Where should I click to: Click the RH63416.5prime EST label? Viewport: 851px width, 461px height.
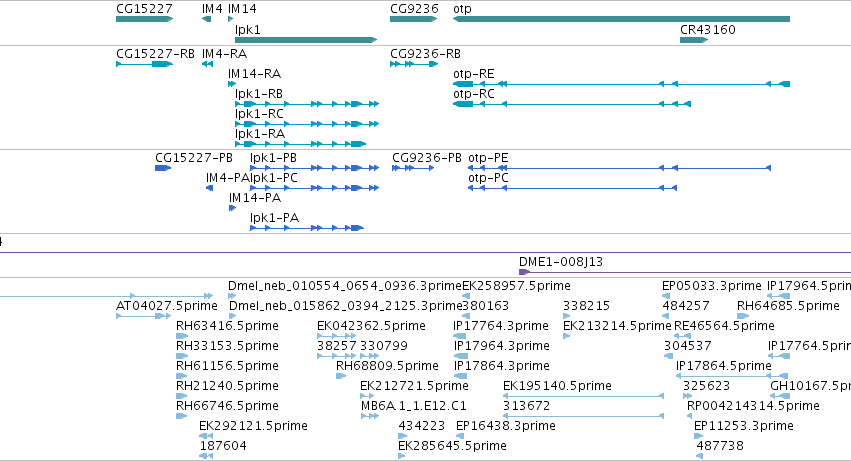pyautogui.click(x=227, y=326)
